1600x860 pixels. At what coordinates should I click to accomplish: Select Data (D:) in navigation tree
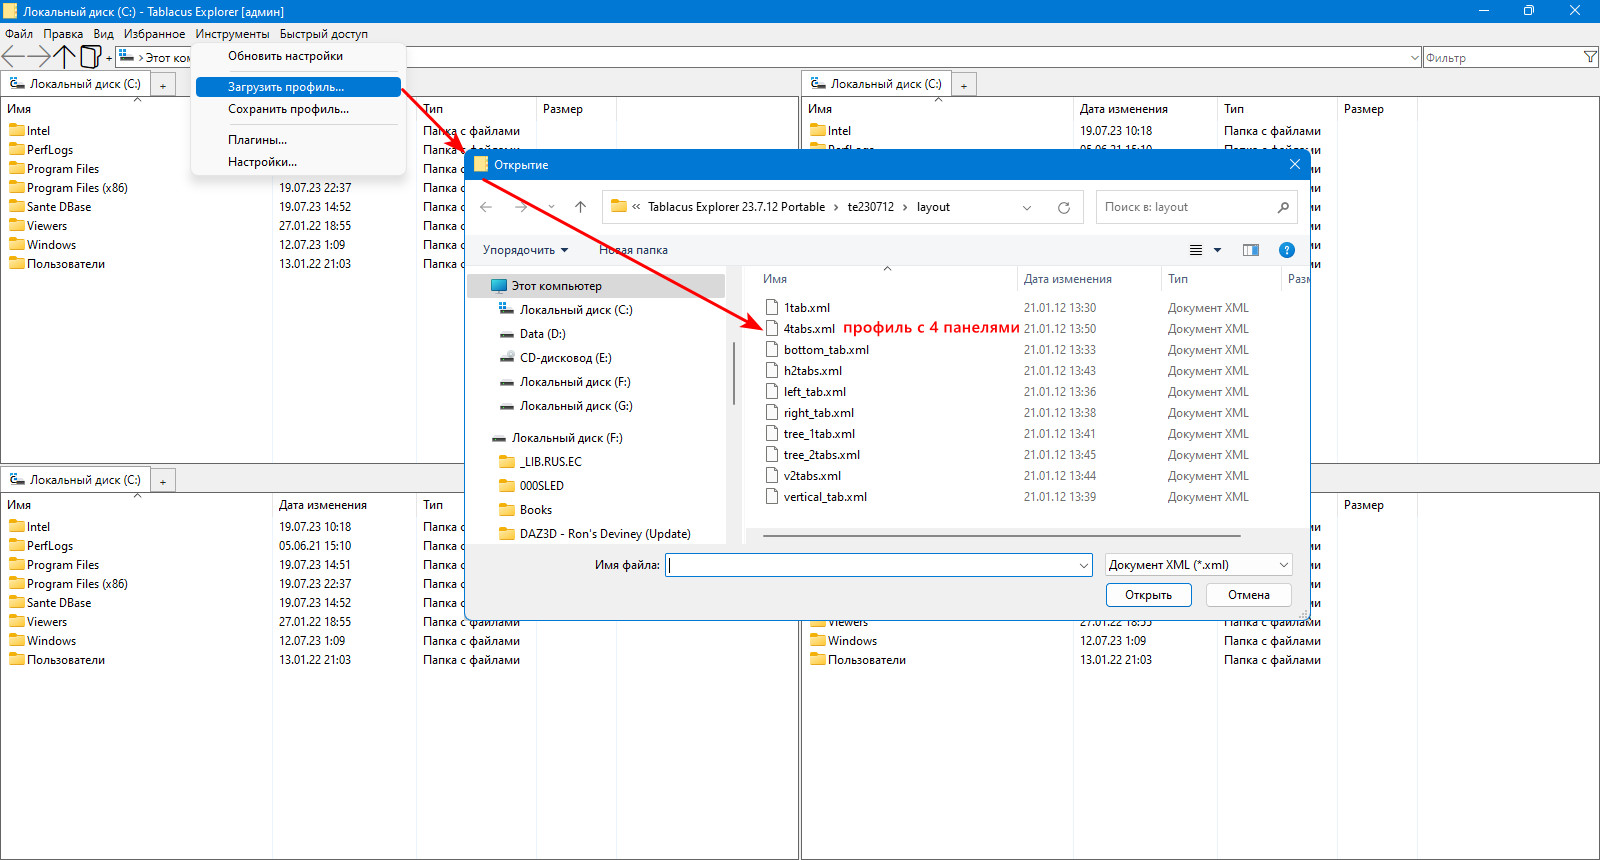click(x=542, y=334)
